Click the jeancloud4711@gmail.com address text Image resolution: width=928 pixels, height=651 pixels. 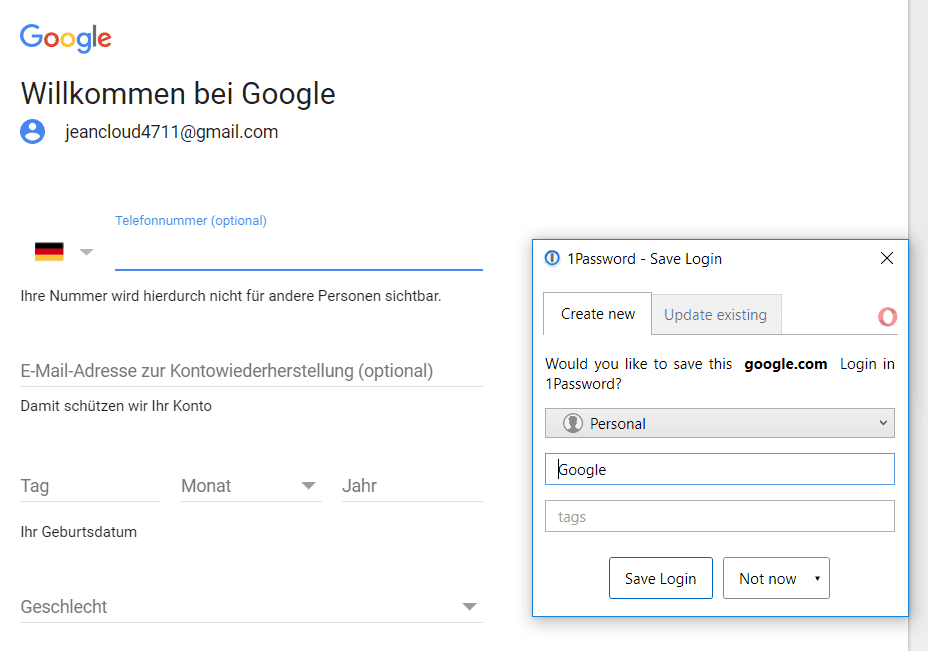pos(172,132)
